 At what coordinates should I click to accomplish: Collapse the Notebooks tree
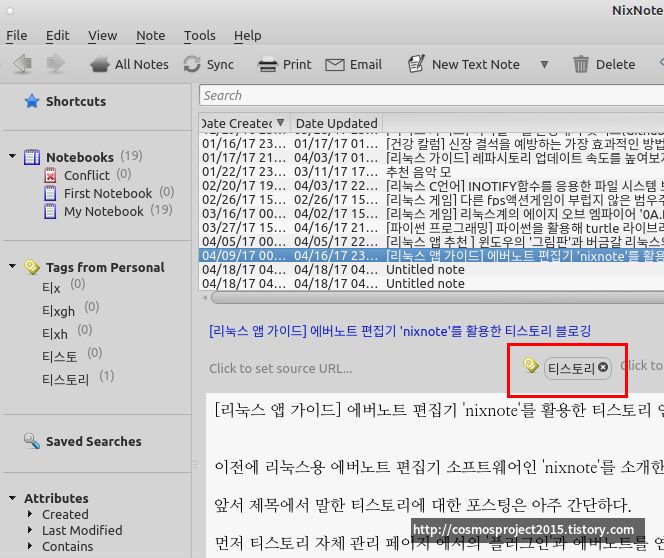[x=13, y=156]
